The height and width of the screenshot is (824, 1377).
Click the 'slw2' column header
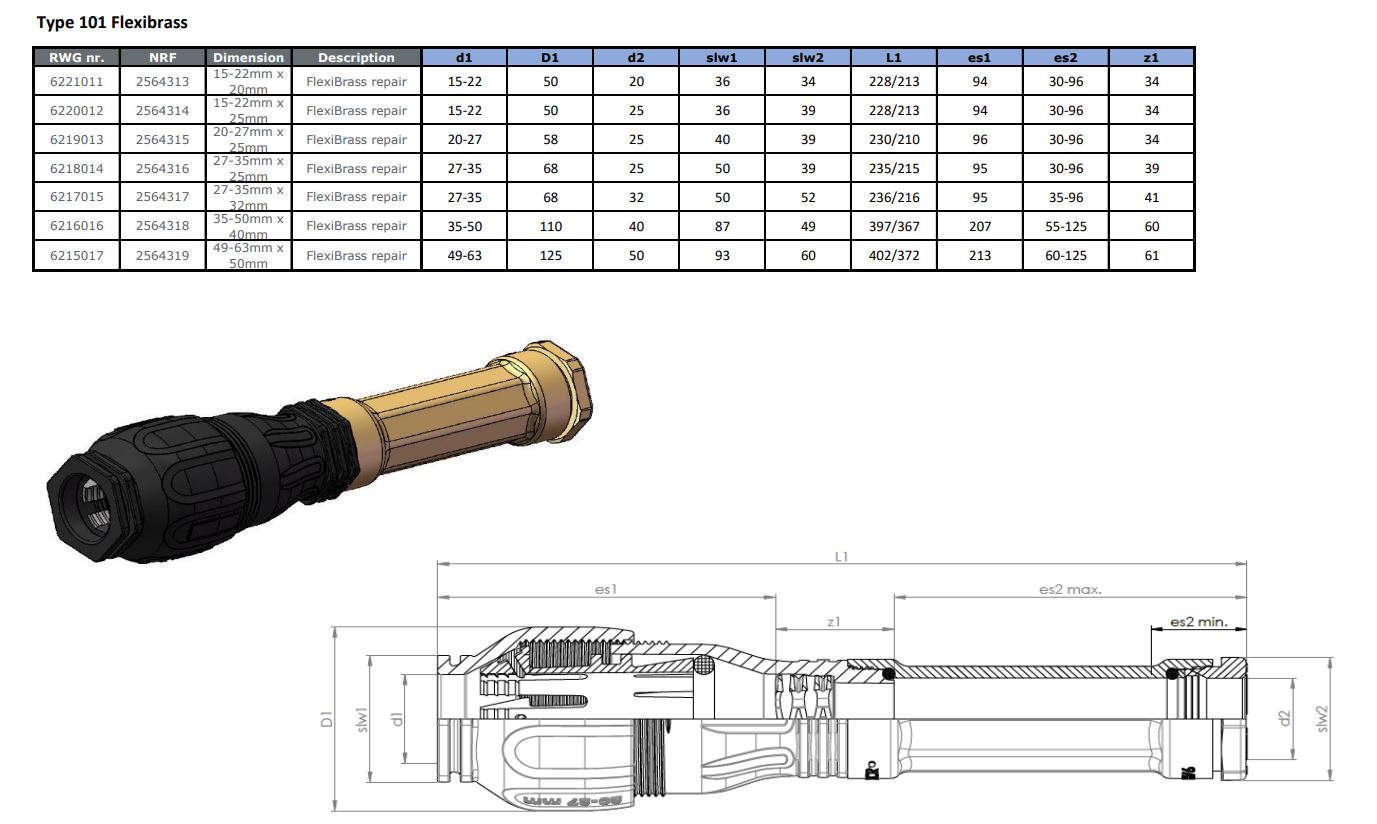click(808, 57)
